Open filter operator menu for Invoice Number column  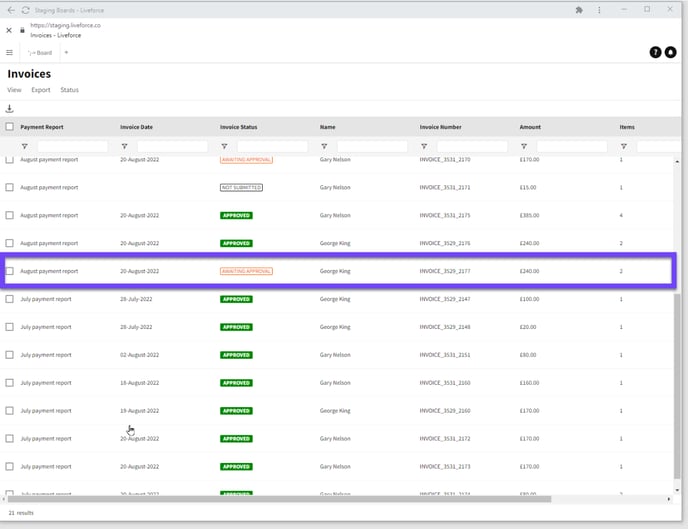click(424, 146)
